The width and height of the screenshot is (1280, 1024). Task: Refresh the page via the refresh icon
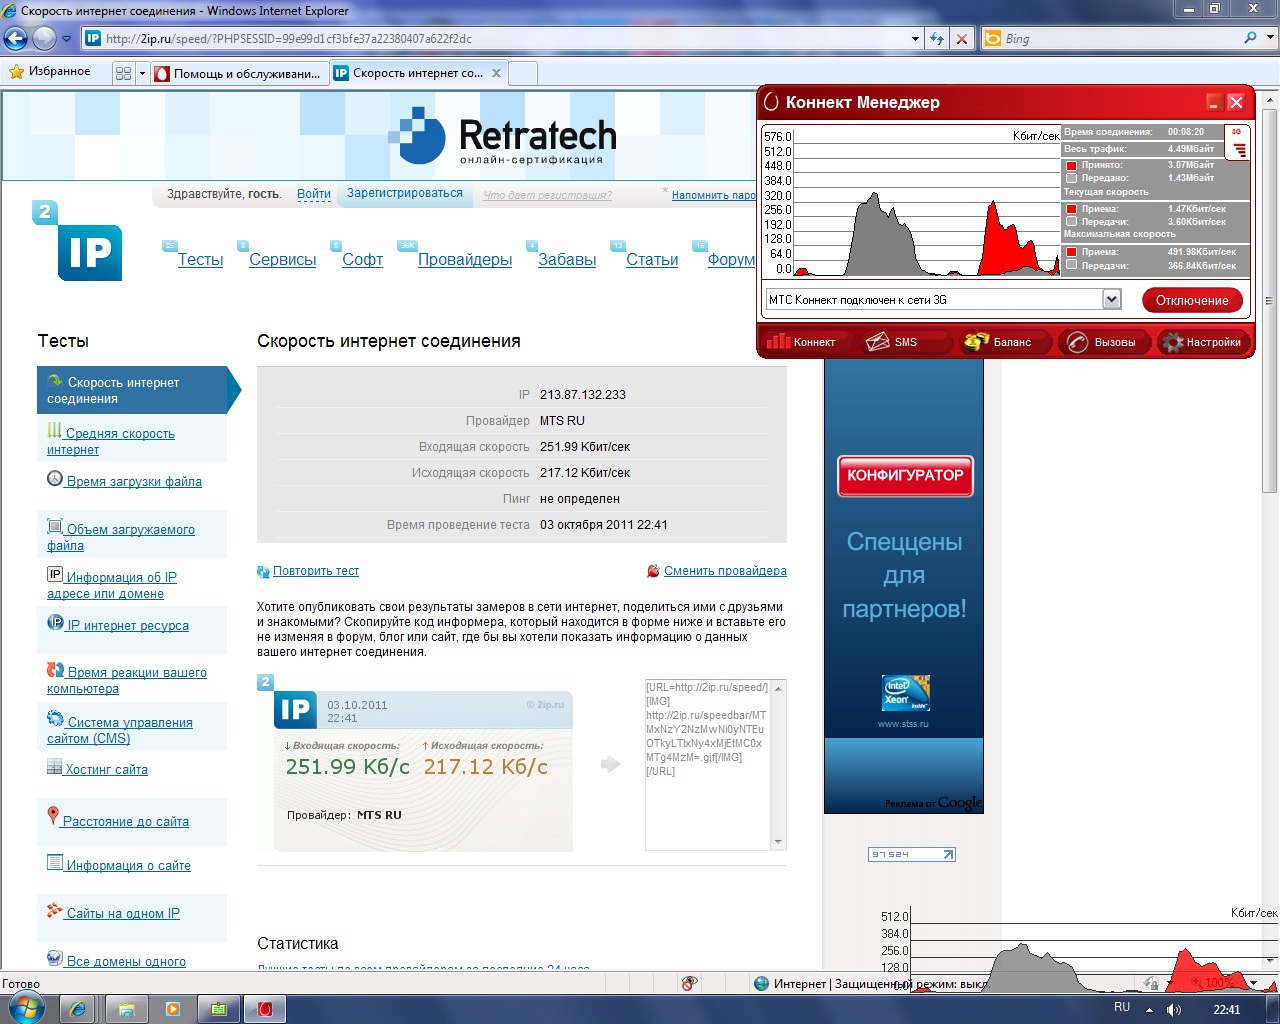pyautogui.click(x=937, y=39)
